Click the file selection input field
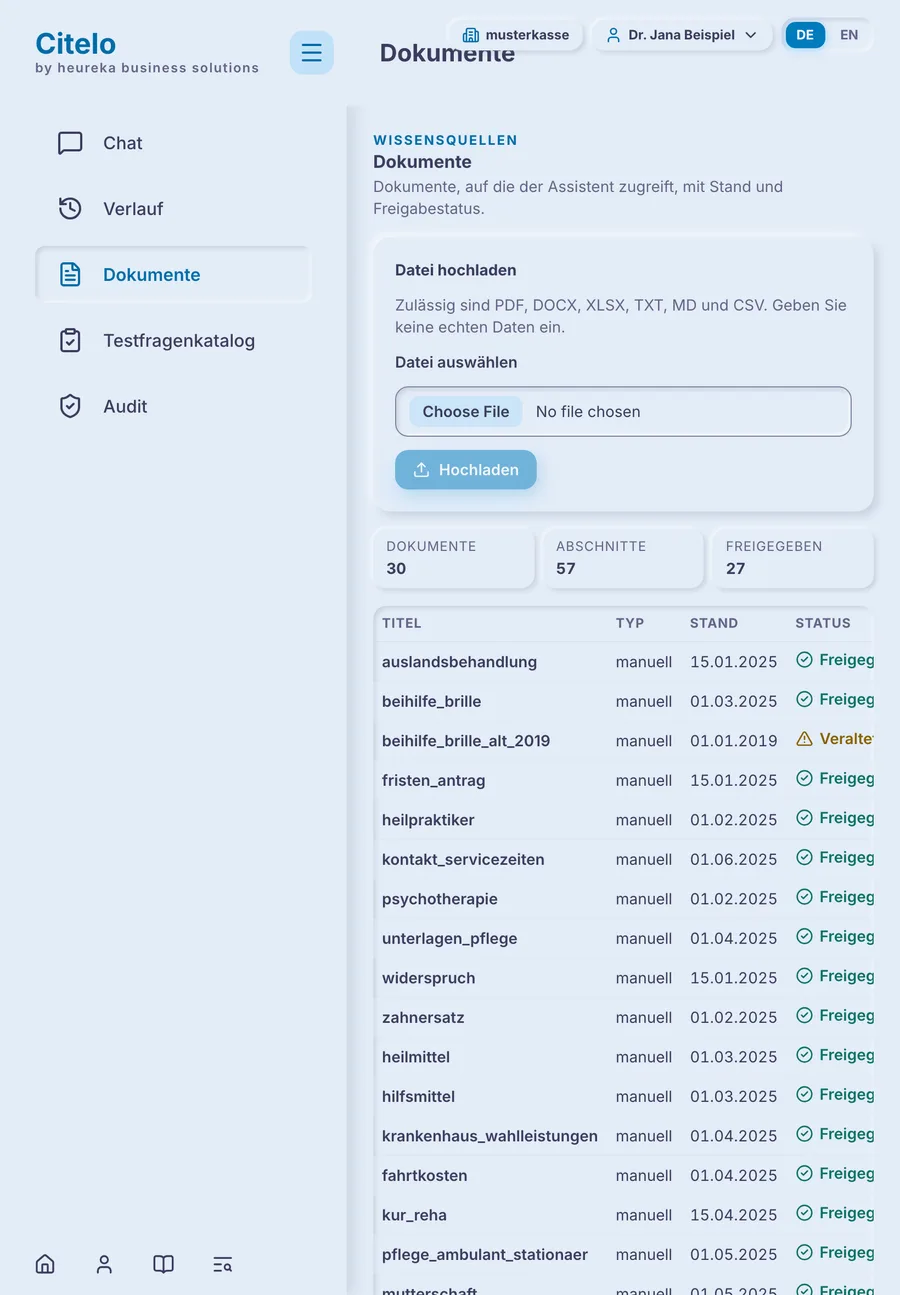This screenshot has width=900, height=1295. point(623,412)
